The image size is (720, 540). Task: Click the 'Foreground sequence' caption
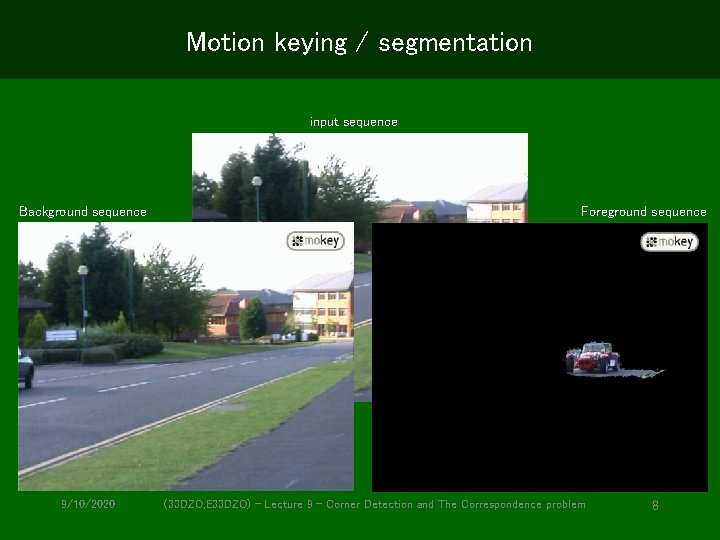[643, 212]
